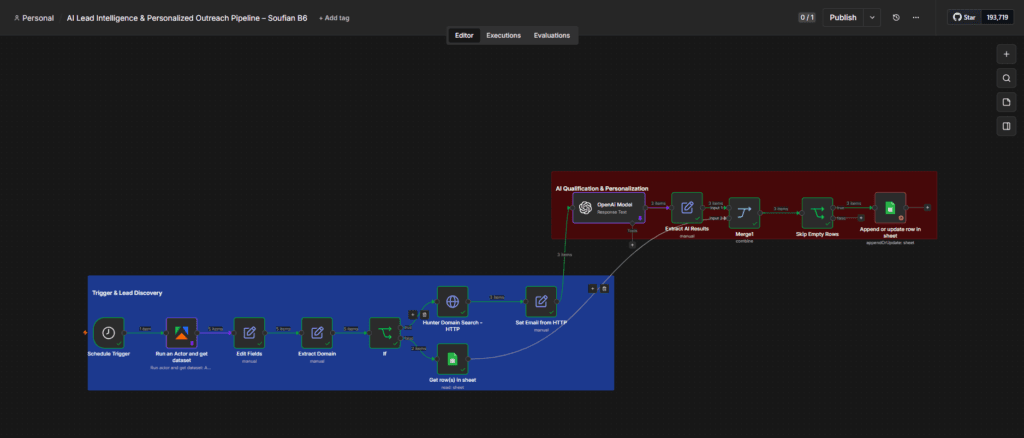Screen dimensions: 1024x438
Task: Delete the If true connection via trash icon
Action: (x=424, y=315)
